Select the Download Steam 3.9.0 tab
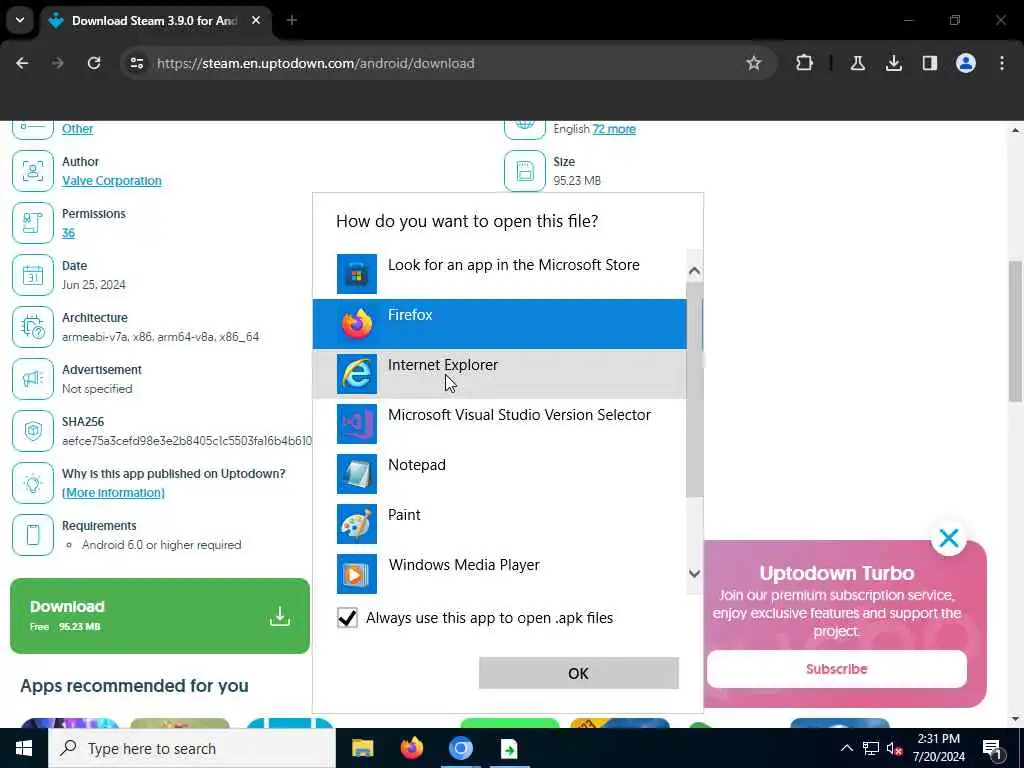Viewport: 1024px width, 768px height. point(154,20)
